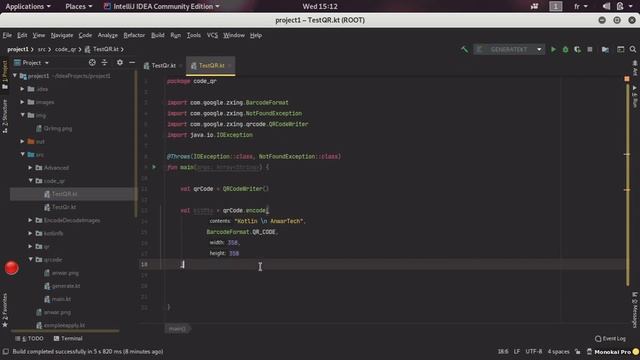Collapse the qrcode package arrow

click(30, 259)
